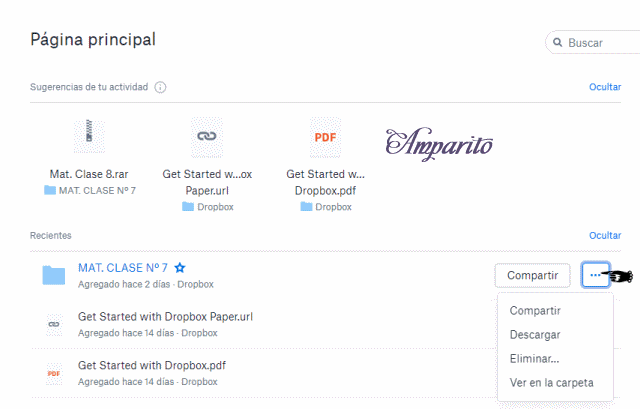This screenshot has height=409, width=640.
Task: Hide the activity suggestions section
Action: coord(605,87)
